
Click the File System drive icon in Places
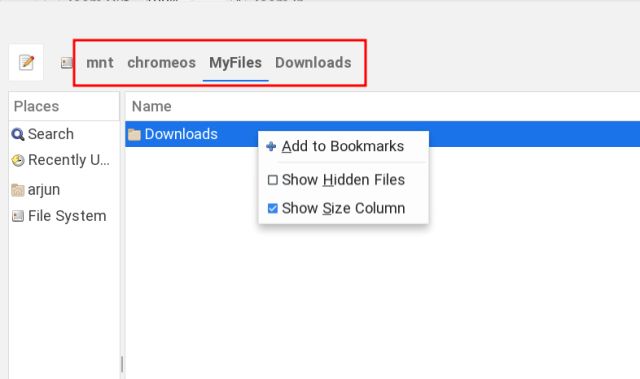click(18, 216)
